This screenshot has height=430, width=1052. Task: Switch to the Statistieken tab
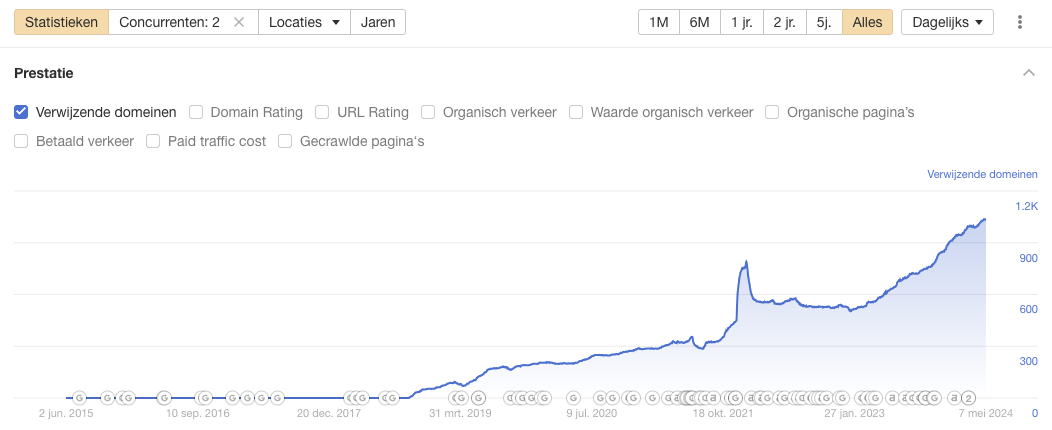click(61, 22)
